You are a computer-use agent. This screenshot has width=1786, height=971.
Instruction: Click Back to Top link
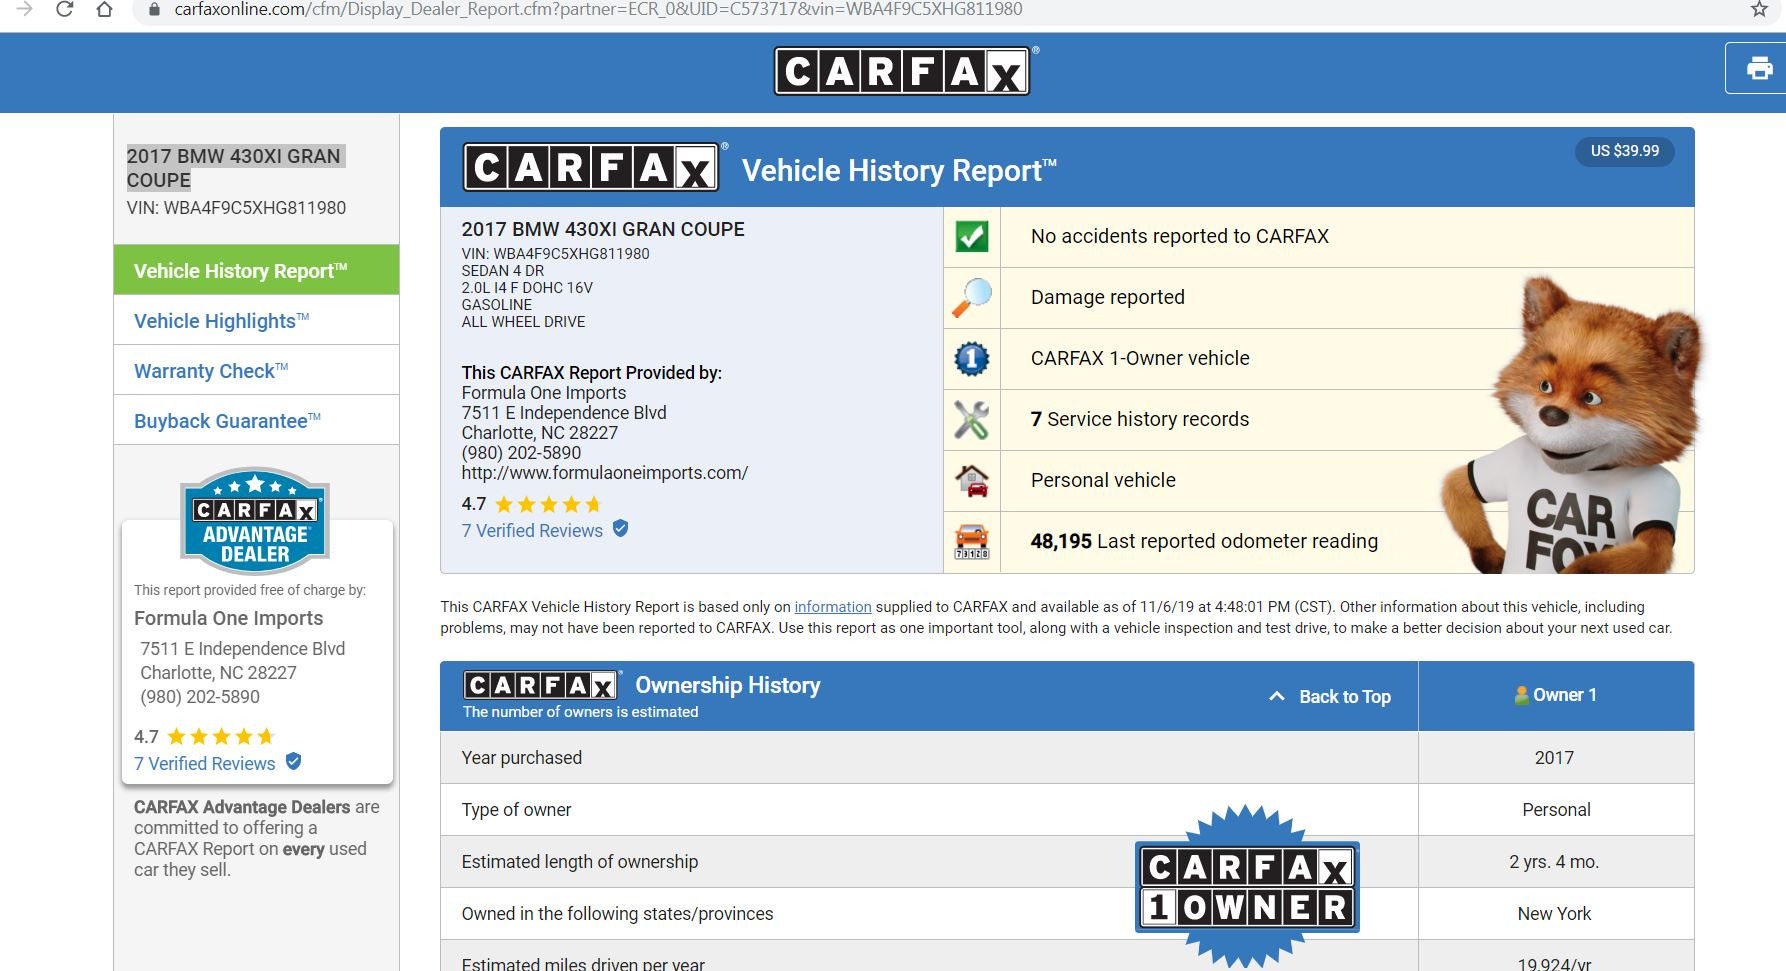tap(1344, 696)
